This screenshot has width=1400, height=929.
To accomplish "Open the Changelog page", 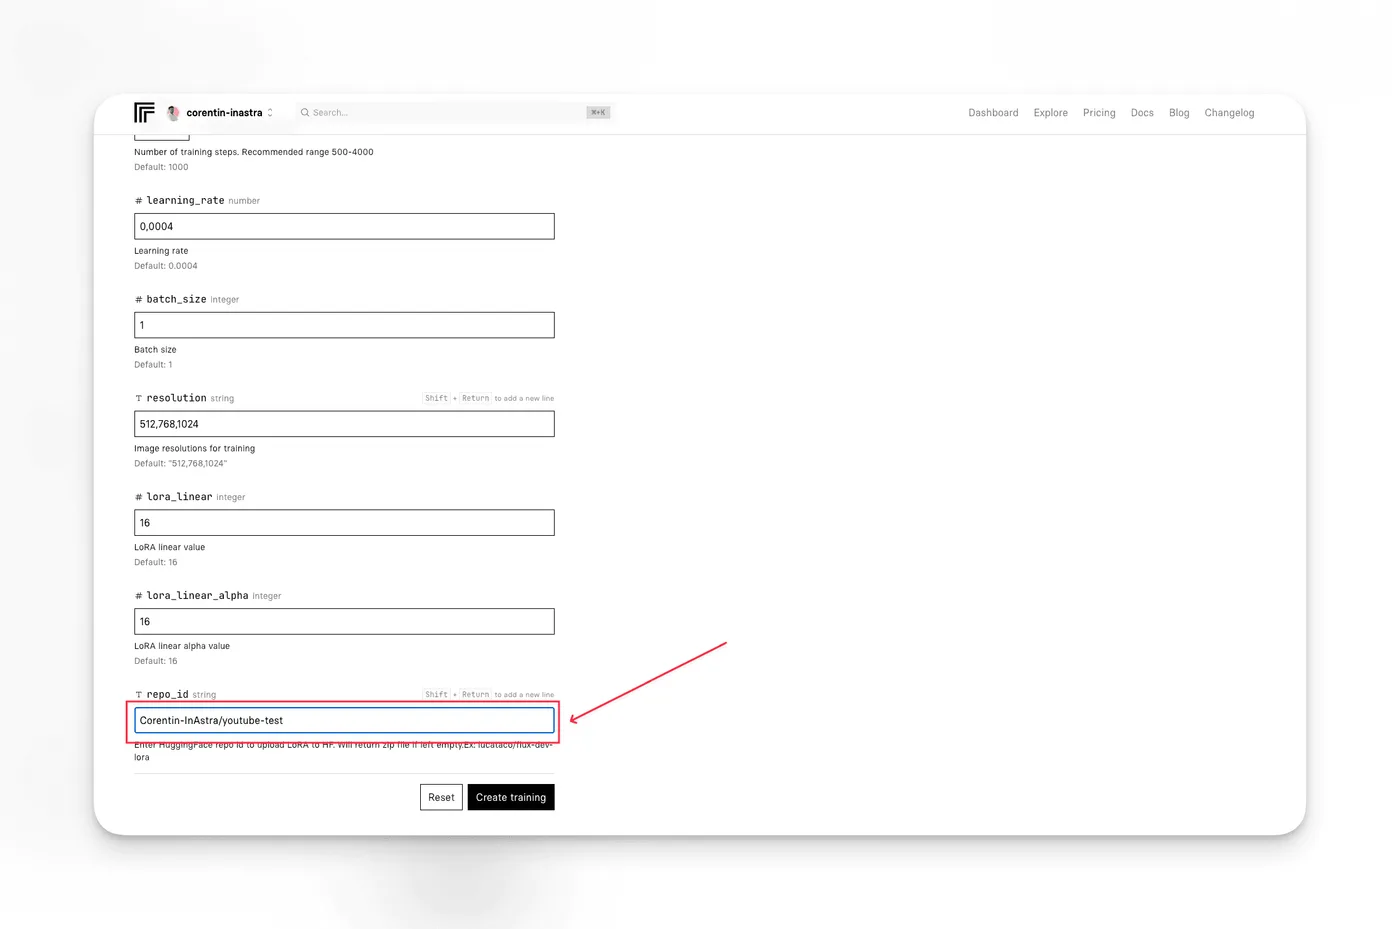I will (x=1229, y=113).
